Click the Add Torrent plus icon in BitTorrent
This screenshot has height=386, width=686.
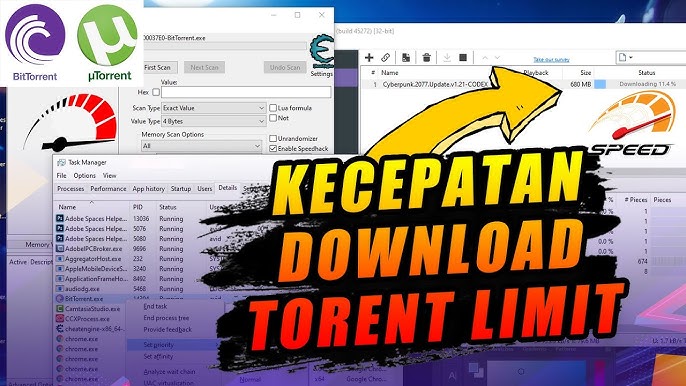click(369, 57)
